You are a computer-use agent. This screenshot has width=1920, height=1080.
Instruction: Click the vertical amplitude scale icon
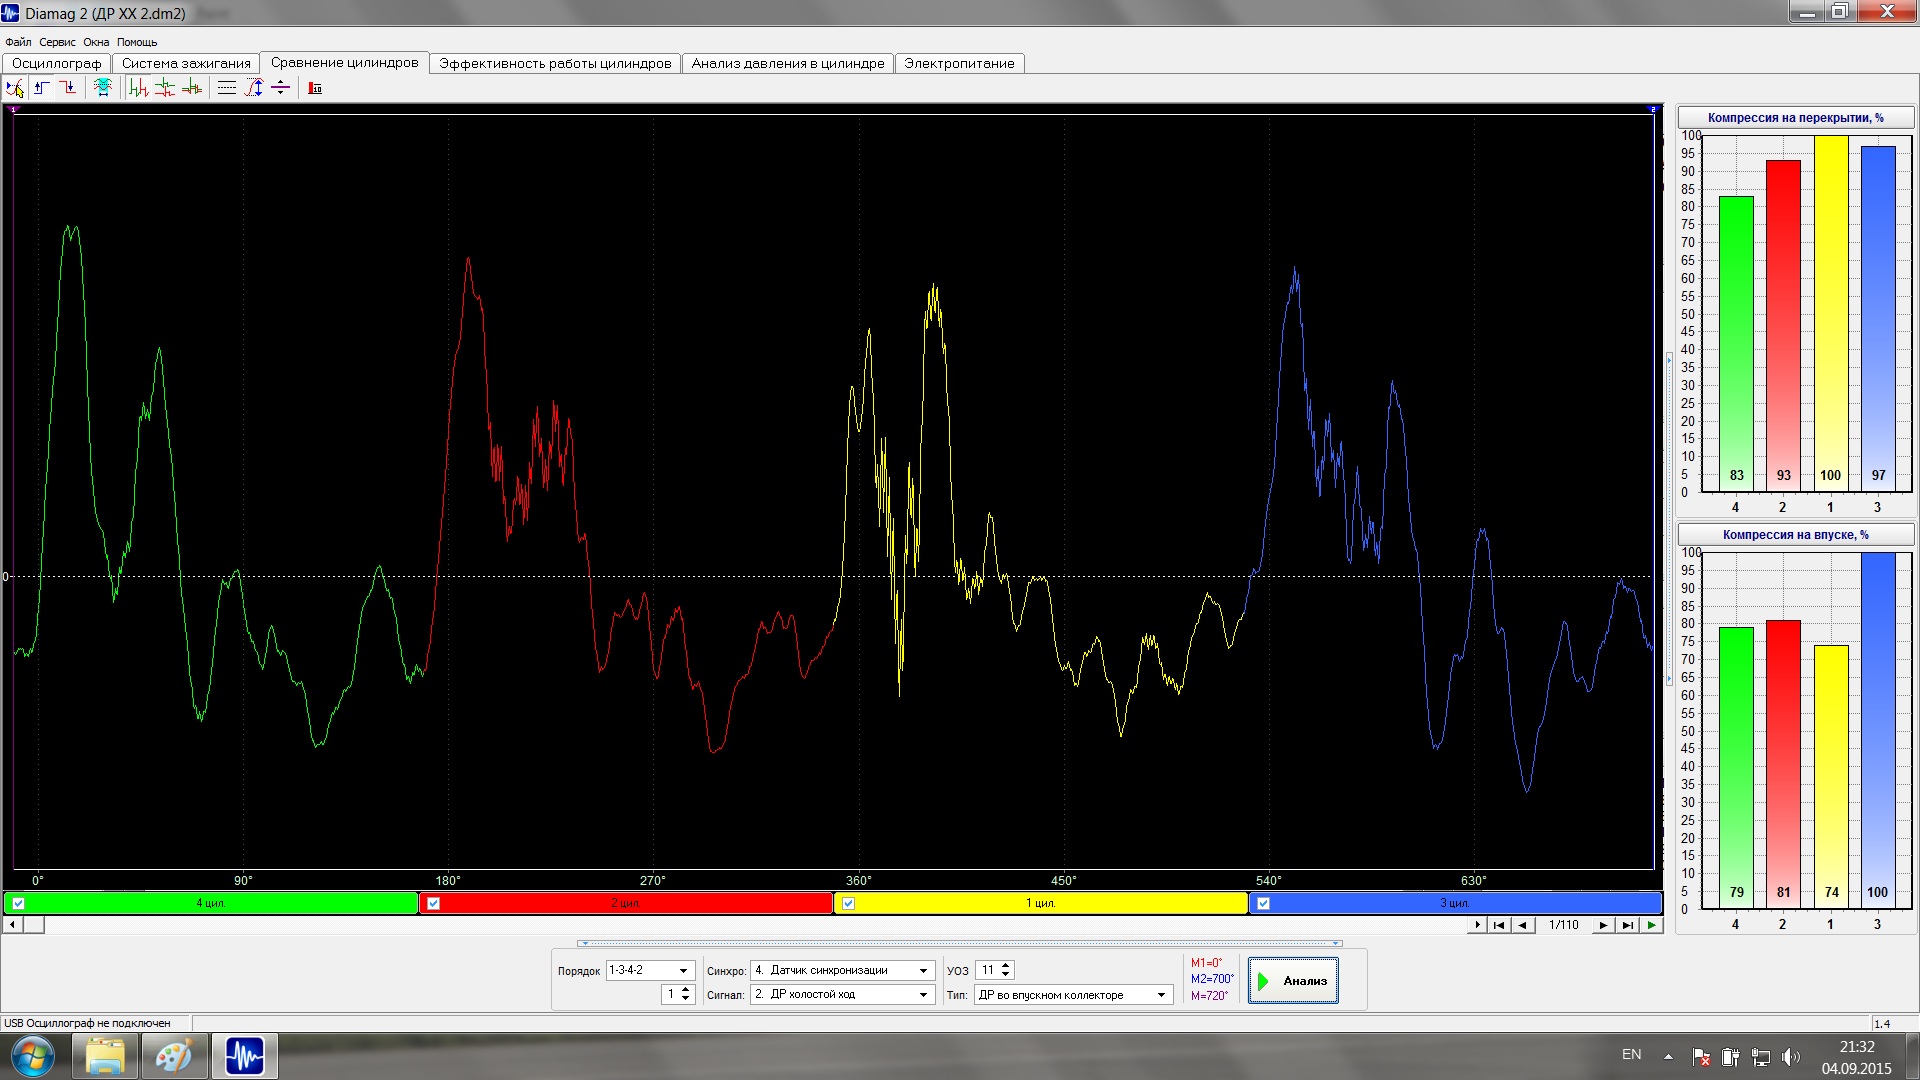pos(254,88)
